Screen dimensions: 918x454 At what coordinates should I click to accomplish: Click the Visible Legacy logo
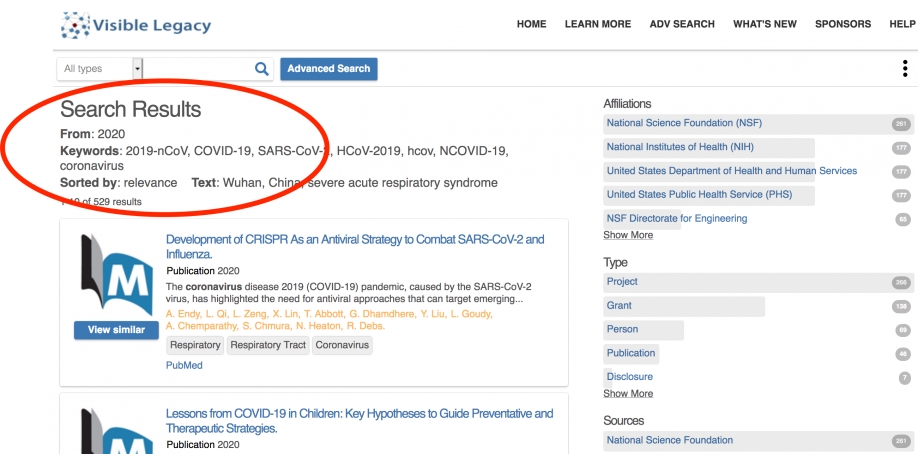point(136,25)
